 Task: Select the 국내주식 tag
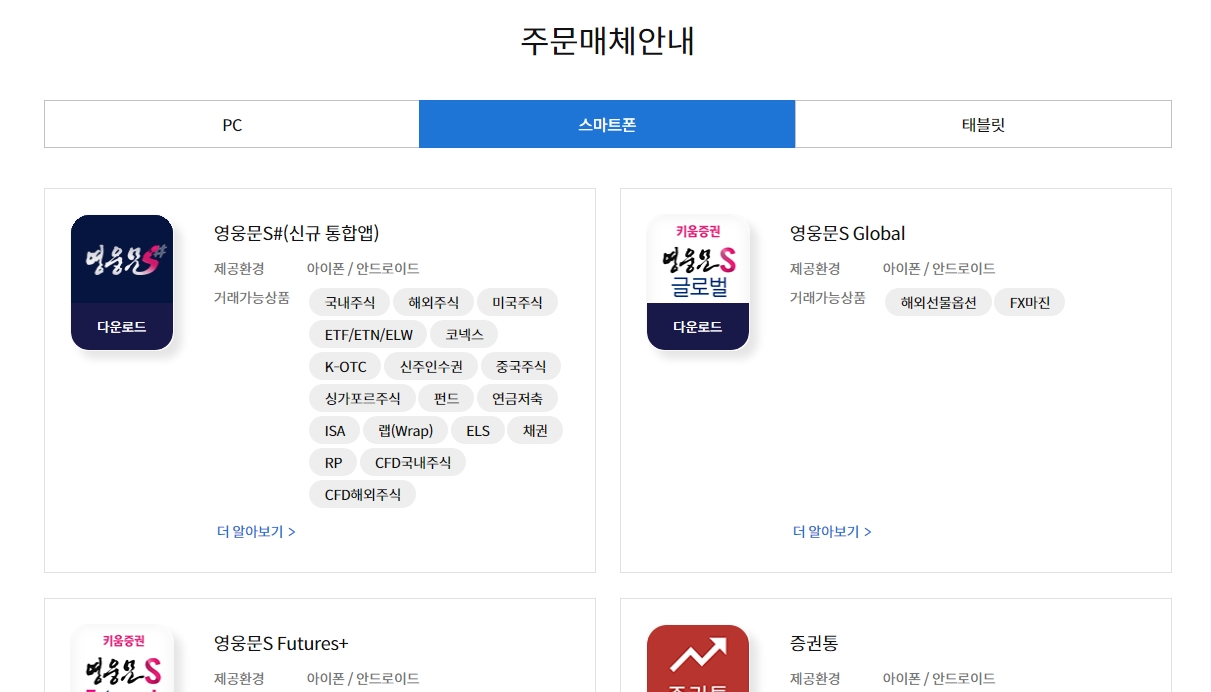point(349,302)
